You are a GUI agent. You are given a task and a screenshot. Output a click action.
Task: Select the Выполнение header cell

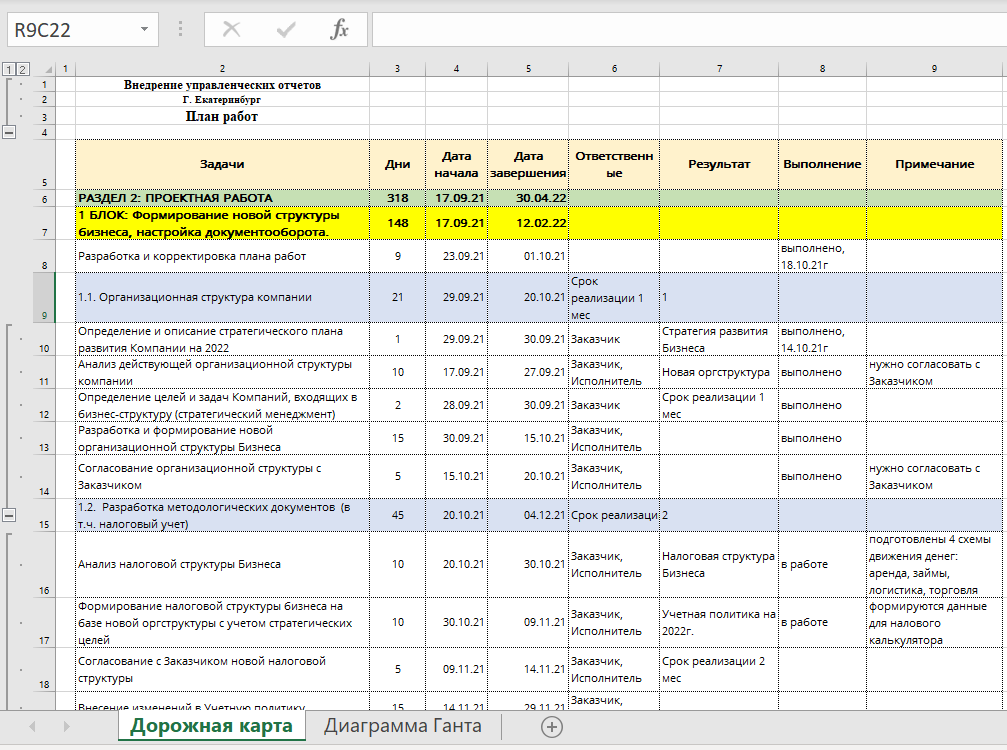(823, 164)
